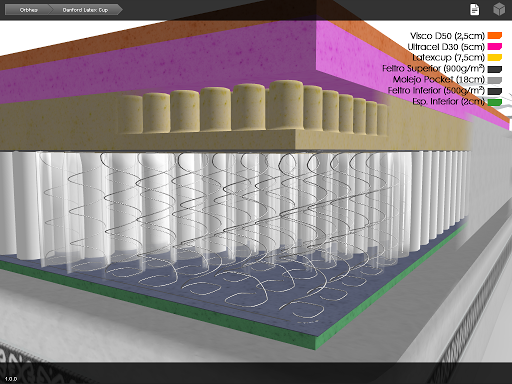Click the tallest latex cup in the 3D model
512x384 pixels.
[x=286, y=105]
